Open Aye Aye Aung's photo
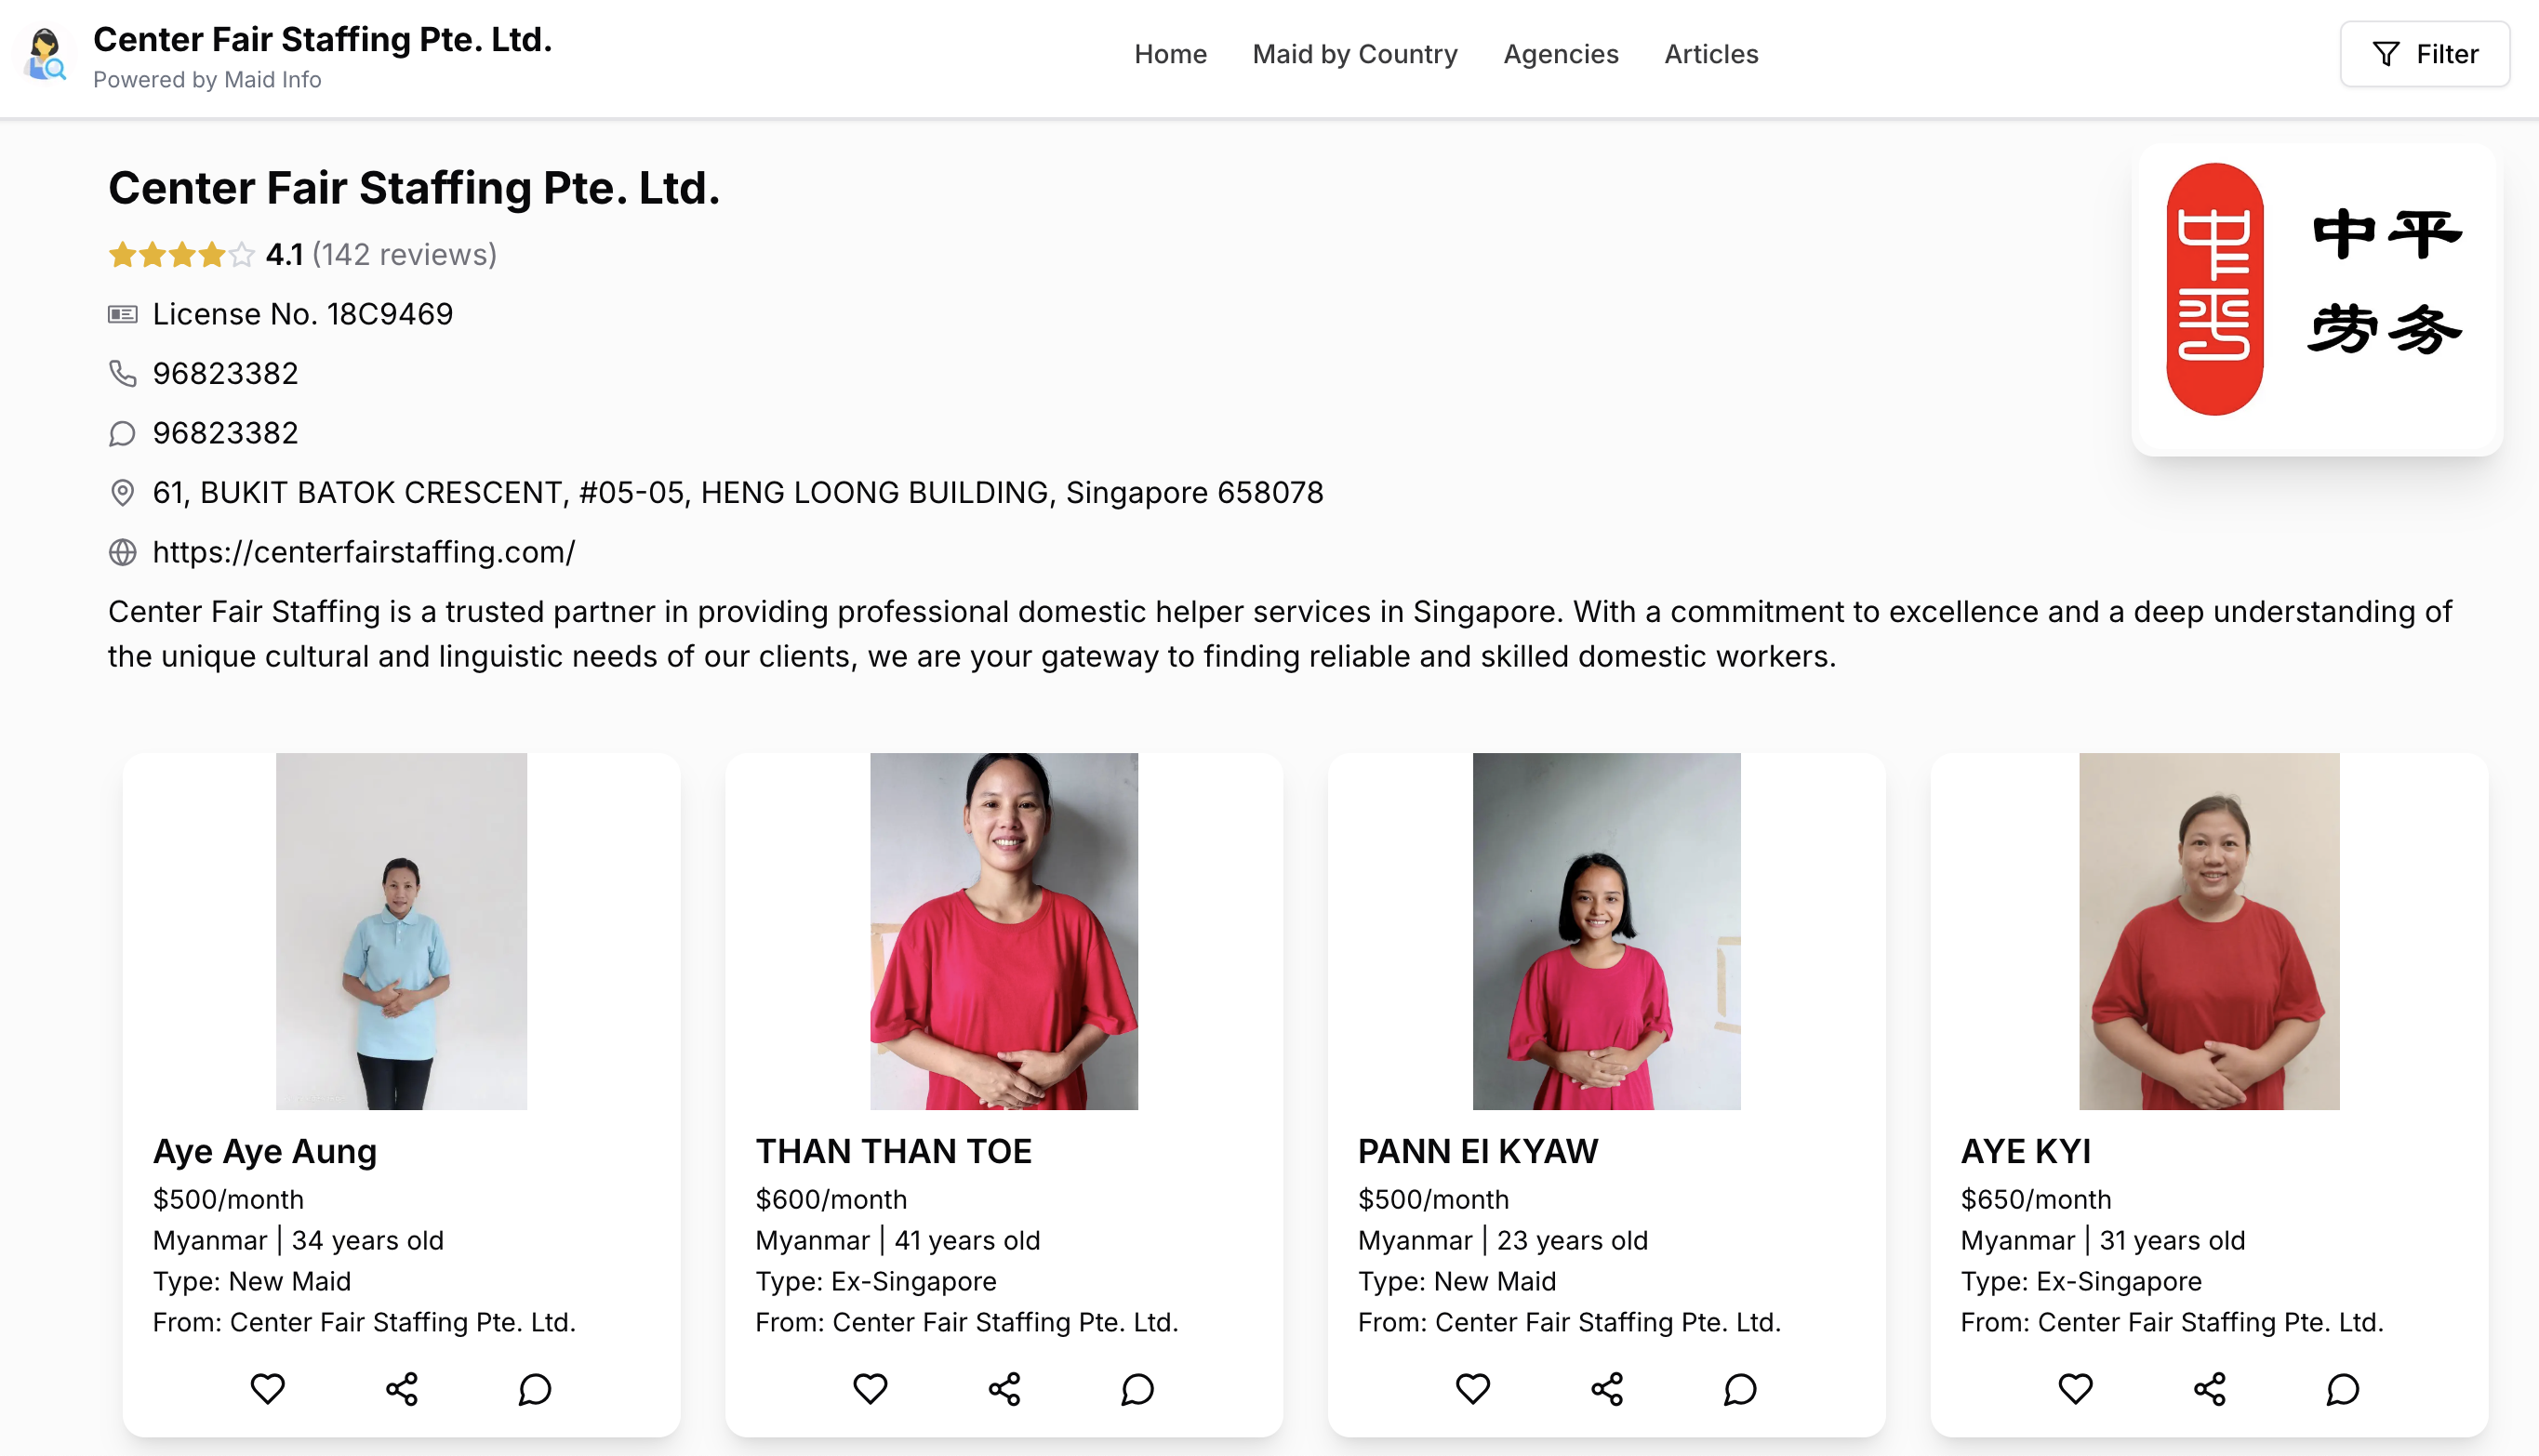The height and width of the screenshot is (1456, 2539). coord(401,931)
